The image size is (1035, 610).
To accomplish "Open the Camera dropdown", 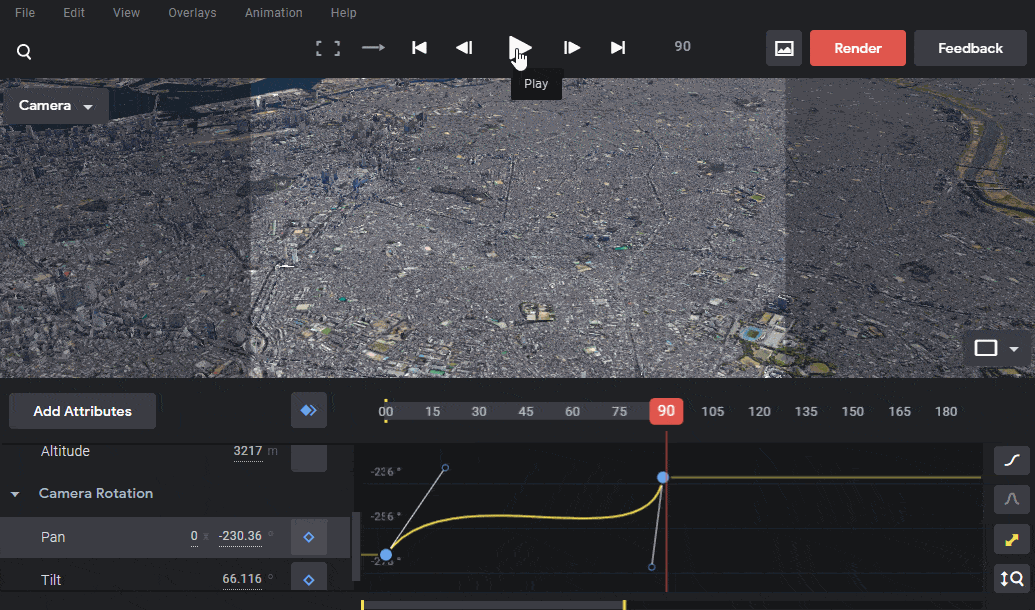I will tap(55, 106).
